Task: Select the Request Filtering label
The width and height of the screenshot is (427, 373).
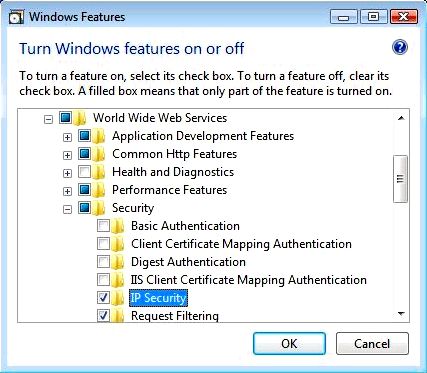Action: [x=175, y=315]
